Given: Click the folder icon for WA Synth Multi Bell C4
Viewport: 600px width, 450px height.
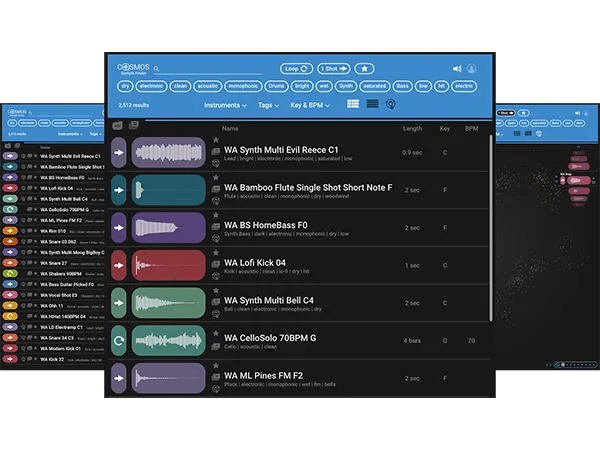Looking at the screenshot, I should [x=216, y=302].
